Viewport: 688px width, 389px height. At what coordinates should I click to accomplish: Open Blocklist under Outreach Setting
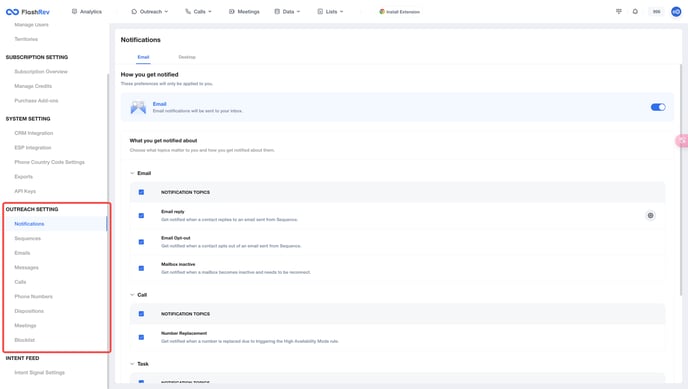24,340
